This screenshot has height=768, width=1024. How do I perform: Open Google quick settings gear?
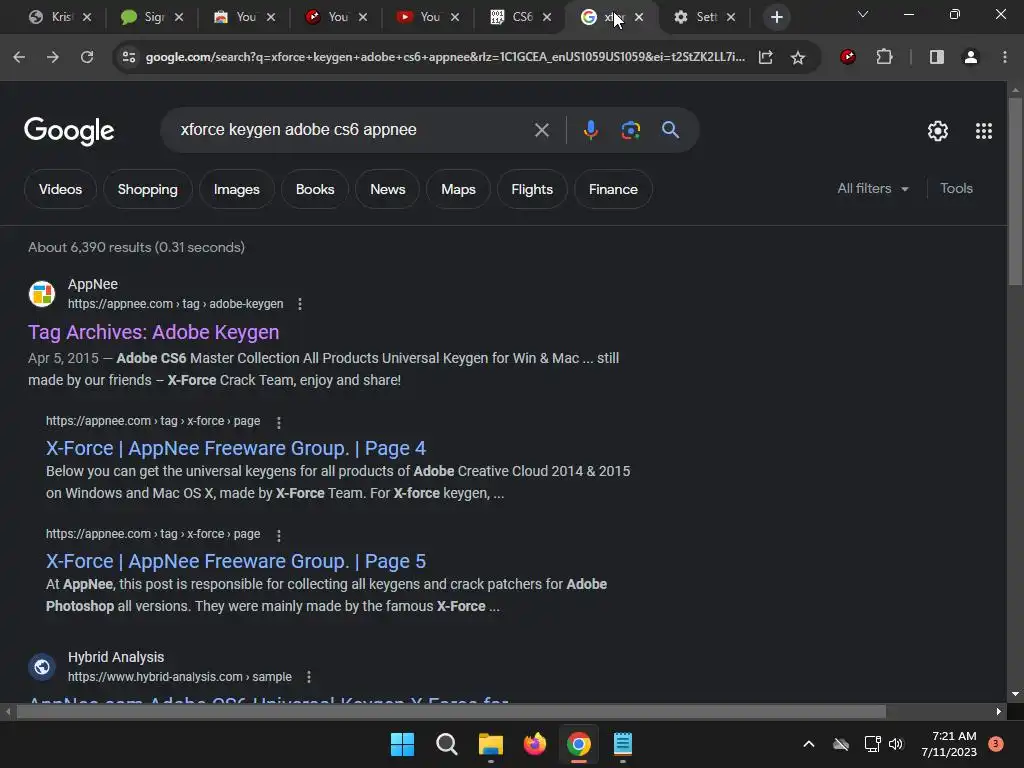tap(938, 131)
